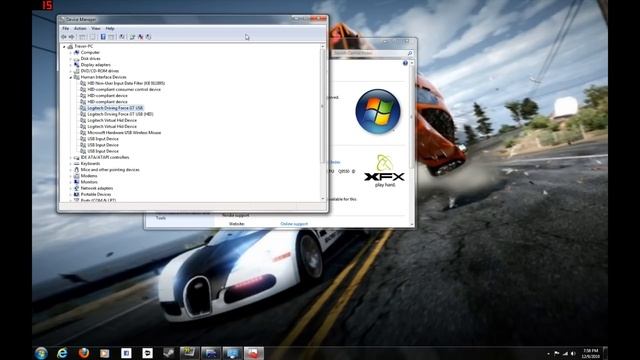The image size is (640, 360).
Task: Select the highlighted Logitech Driving Force GT USB entry
Action: (x=115, y=108)
